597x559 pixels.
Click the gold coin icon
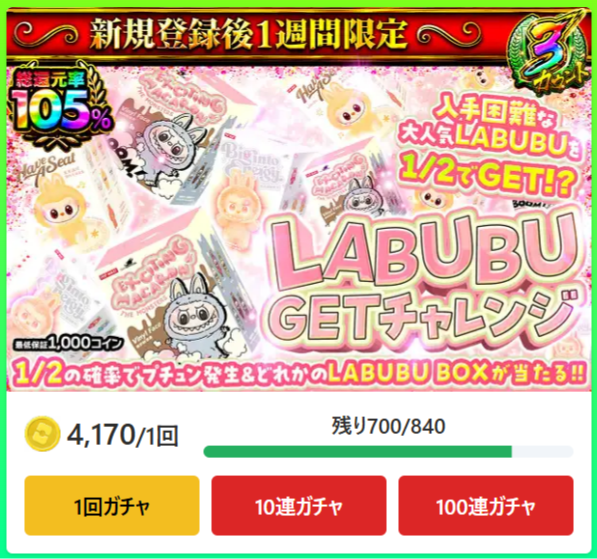(42, 434)
